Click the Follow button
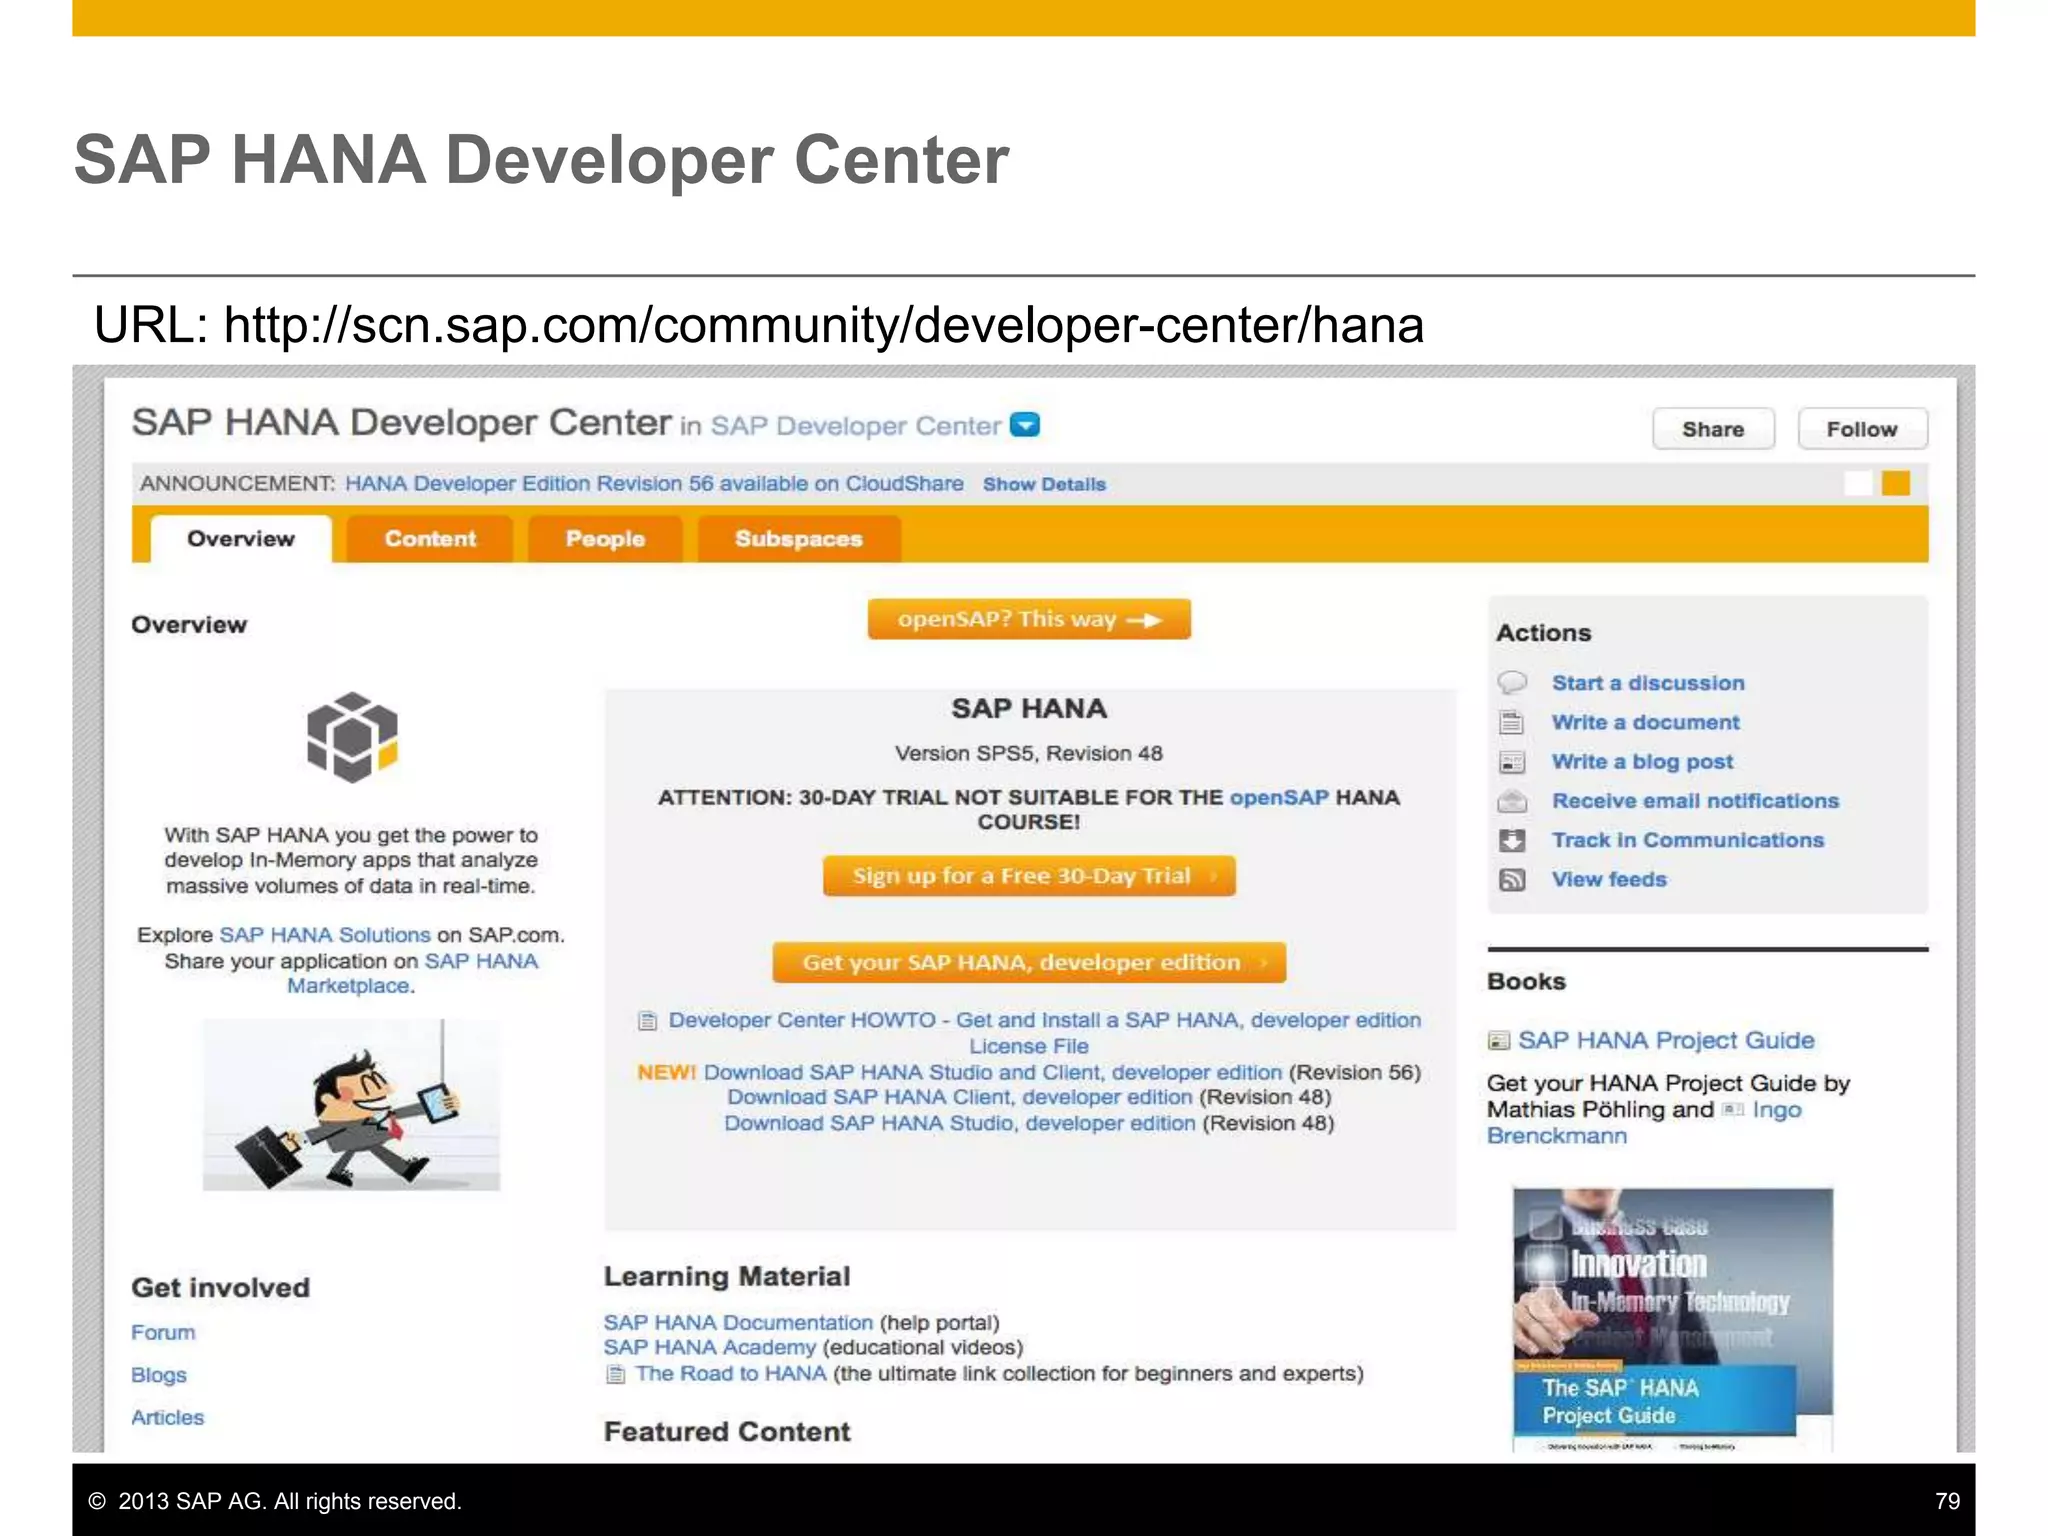Screen dimensions: 2048x1536 pyautogui.click(x=1862, y=429)
